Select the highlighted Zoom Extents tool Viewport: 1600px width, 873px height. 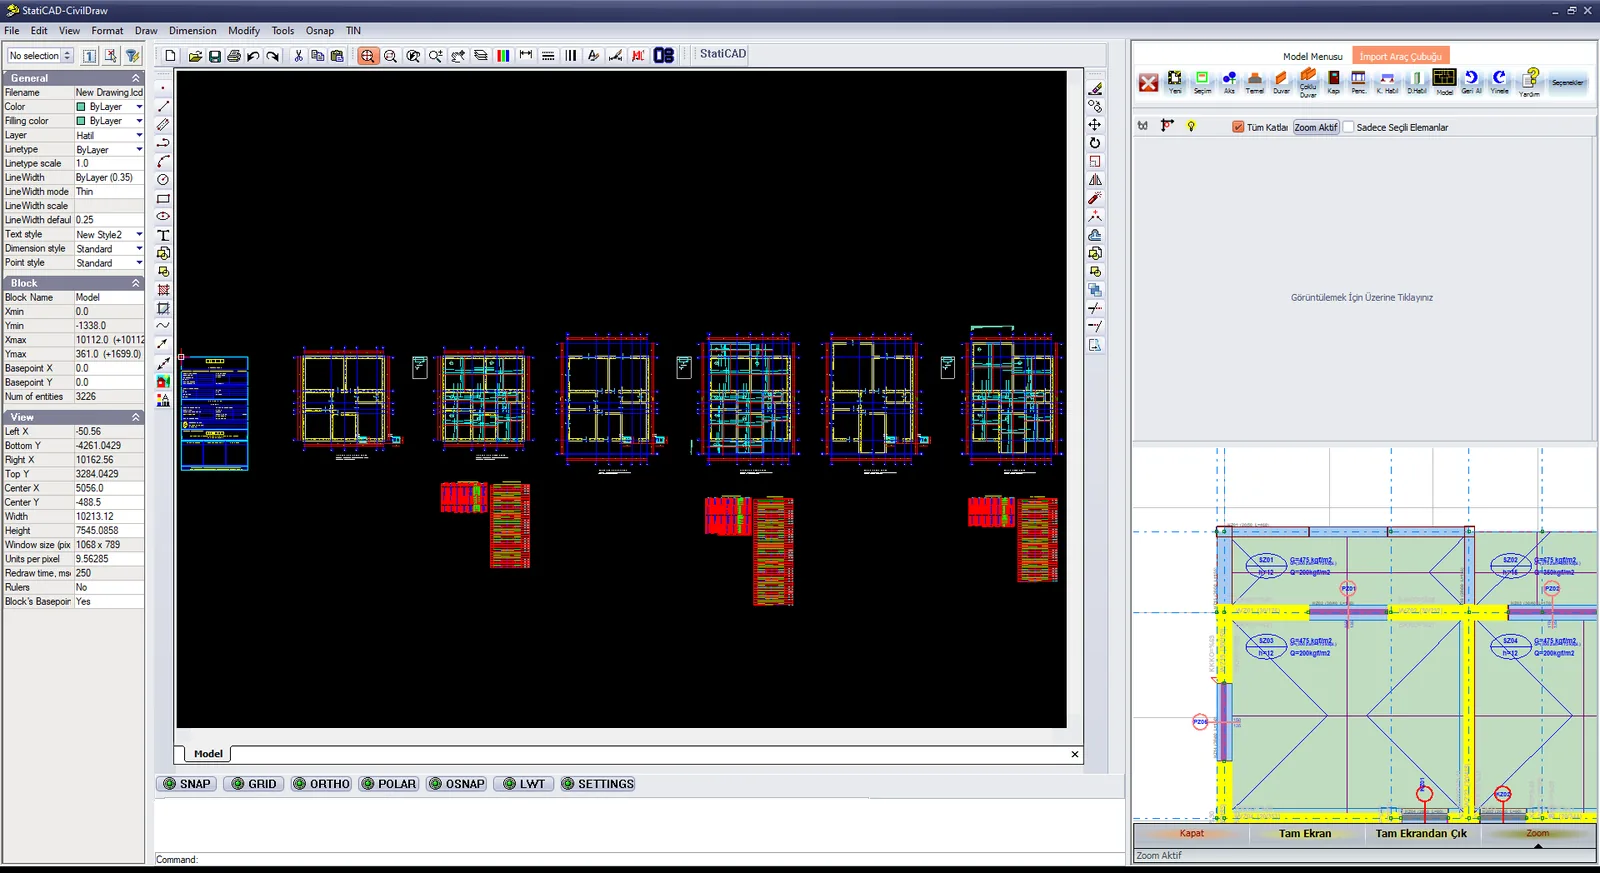368,56
